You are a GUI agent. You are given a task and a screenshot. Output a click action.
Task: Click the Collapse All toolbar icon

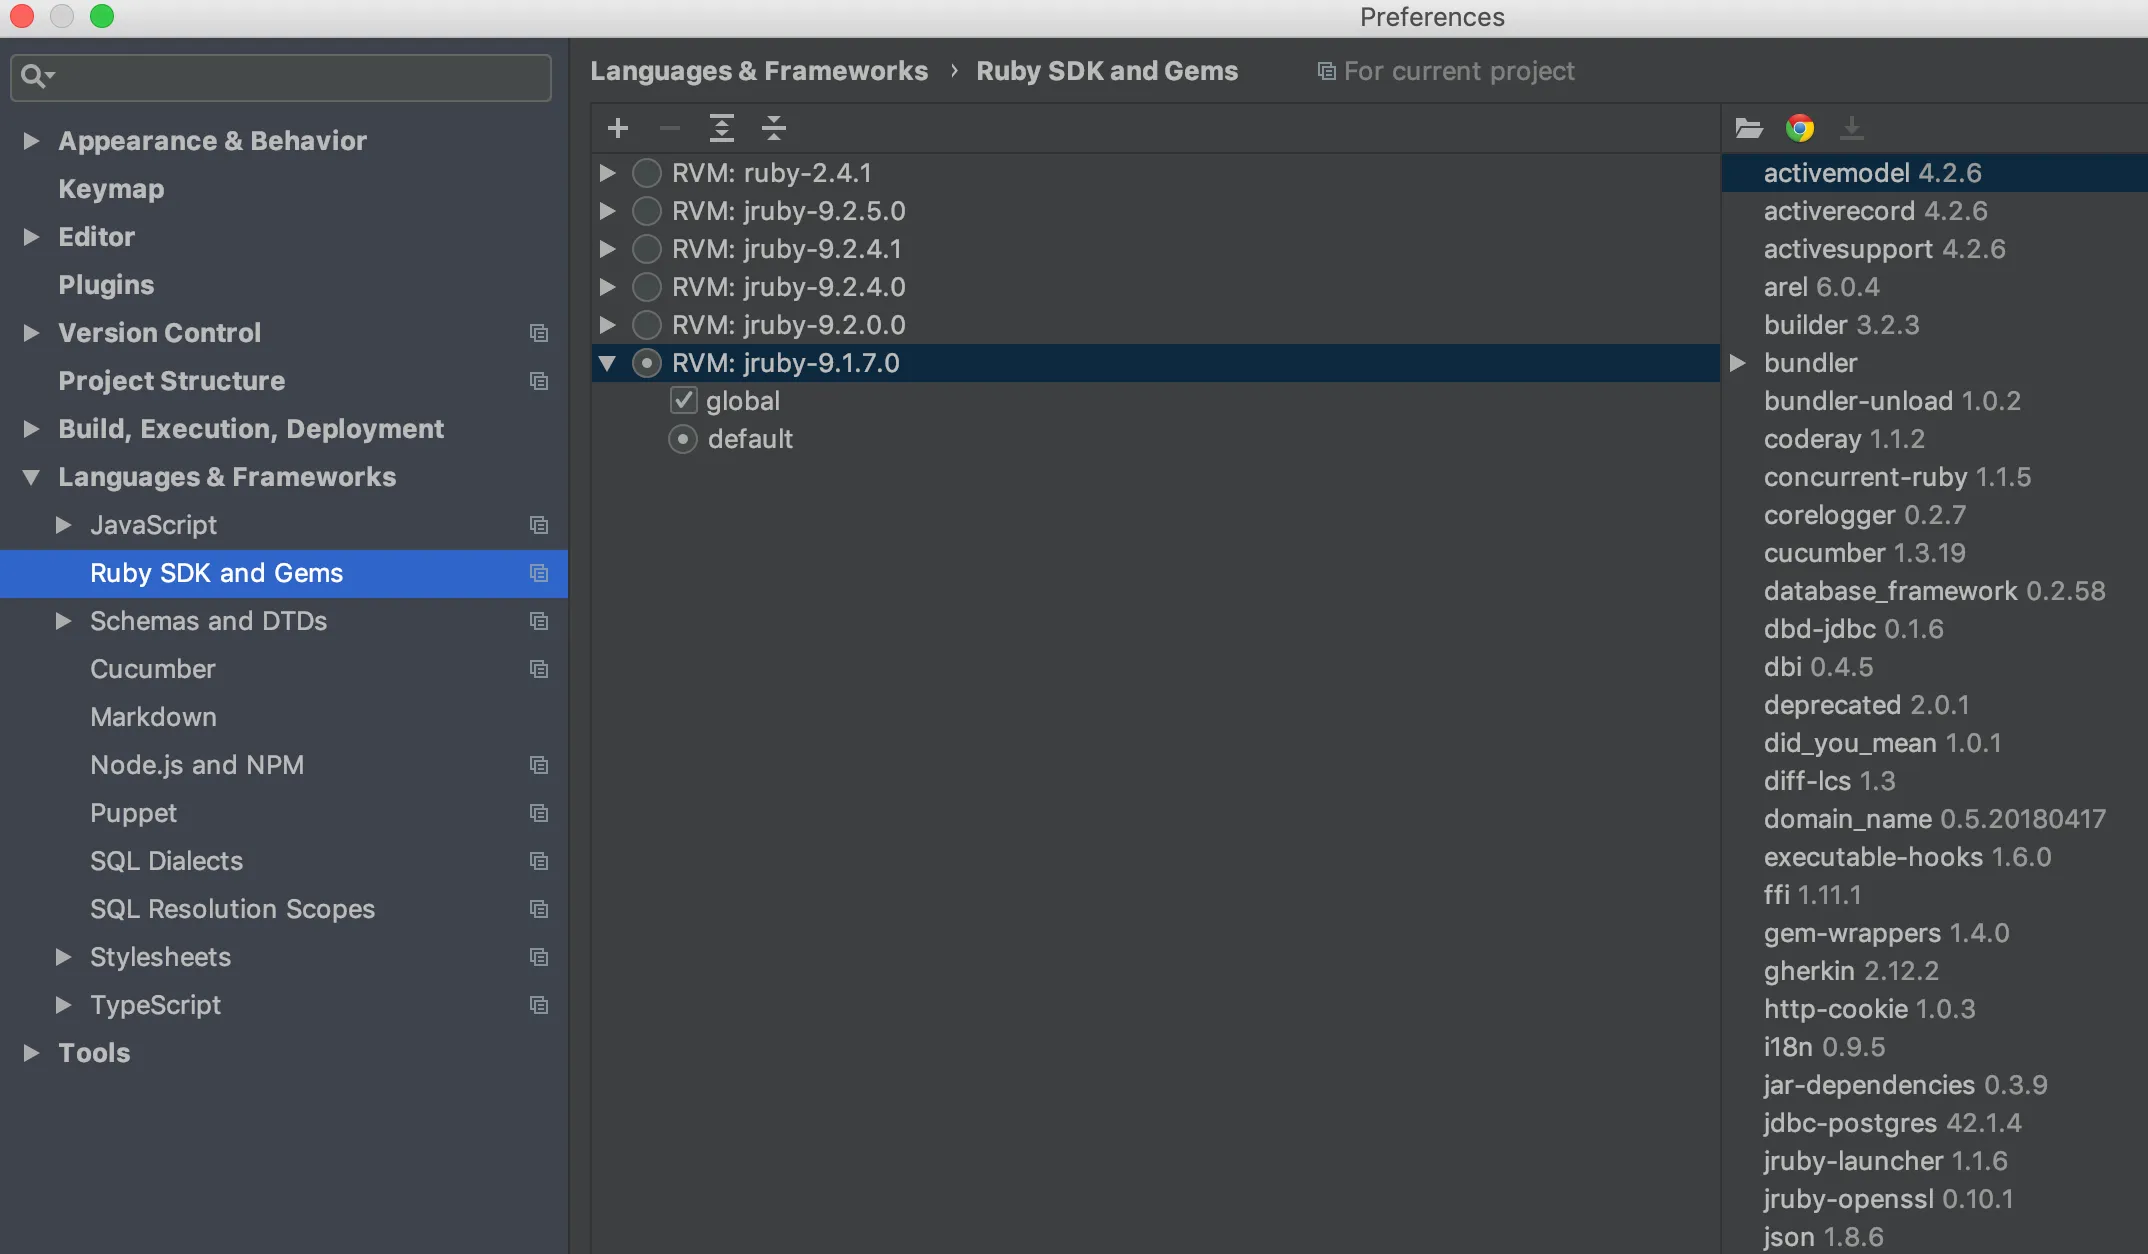[773, 128]
